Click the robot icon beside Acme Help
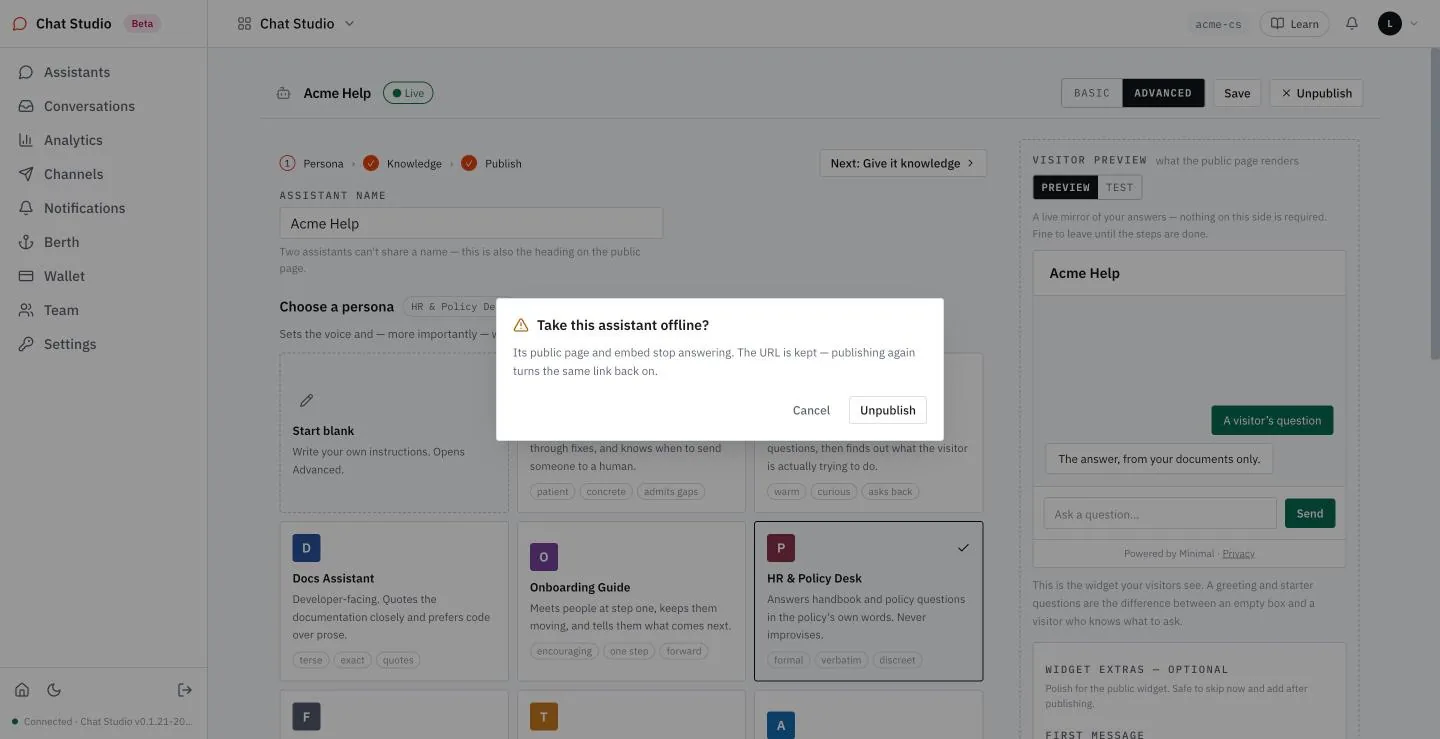 pyautogui.click(x=284, y=93)
